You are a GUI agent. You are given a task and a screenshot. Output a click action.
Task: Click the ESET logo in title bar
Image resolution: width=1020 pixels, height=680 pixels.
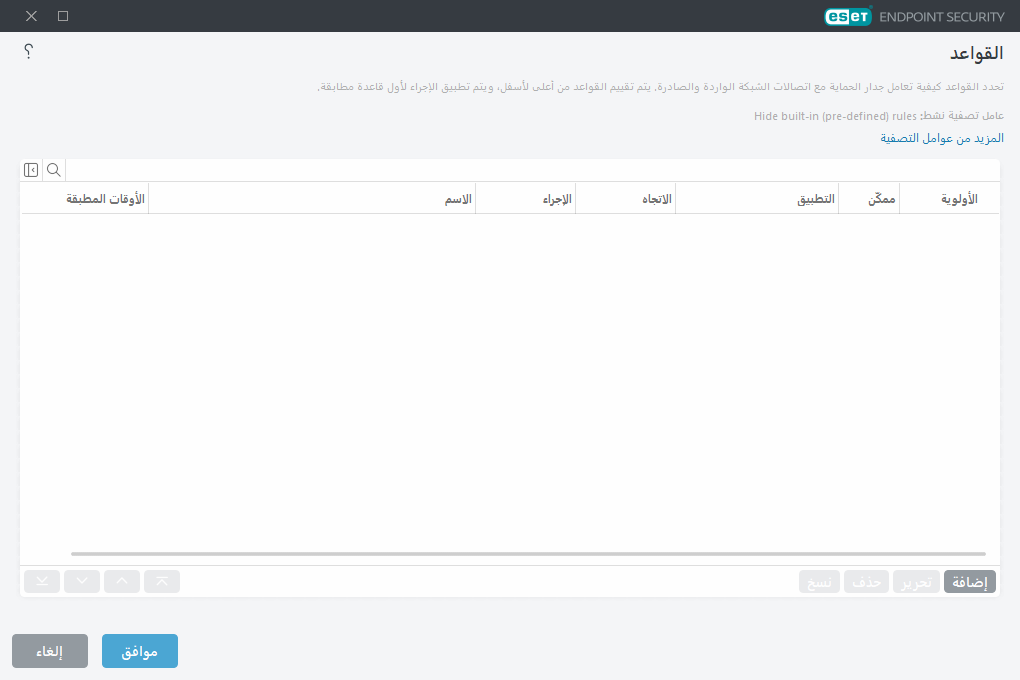coord(847,16)
